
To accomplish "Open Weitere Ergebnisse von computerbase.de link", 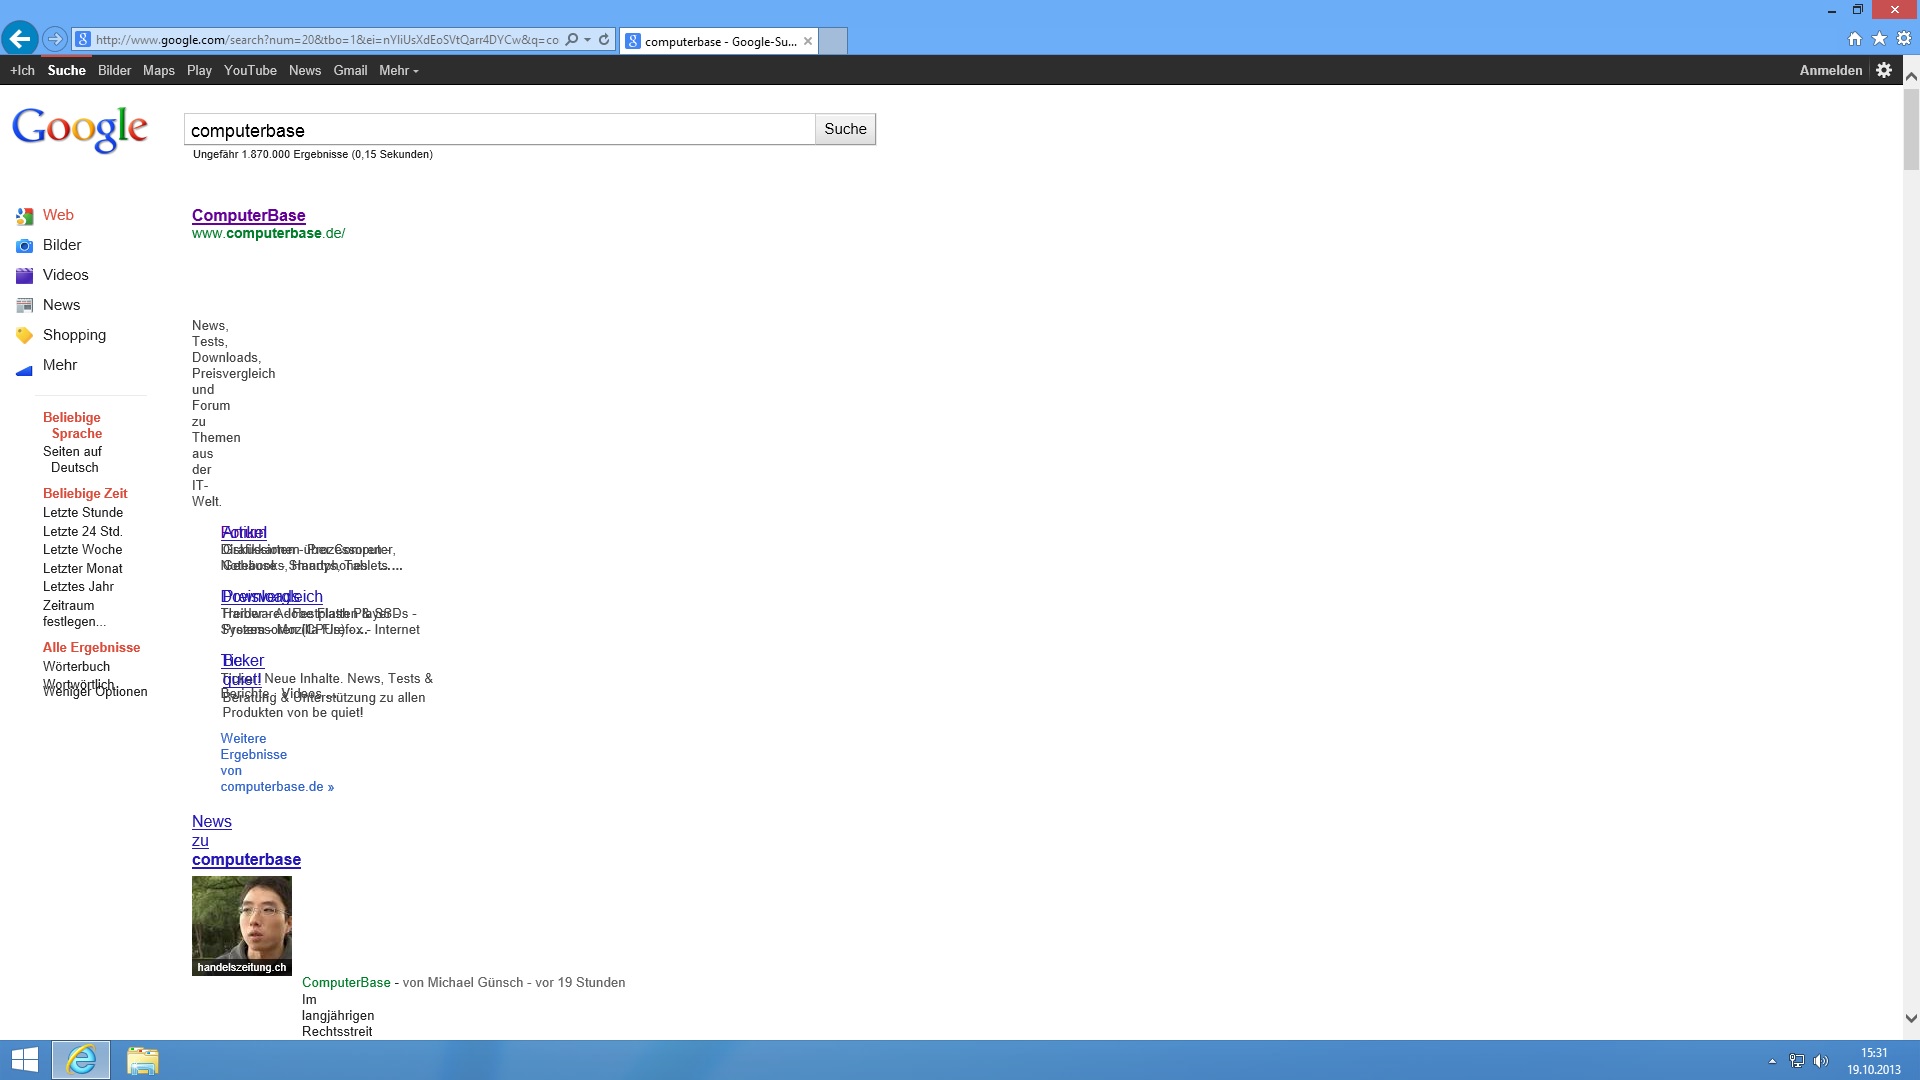I will click(x=277, y=762).
